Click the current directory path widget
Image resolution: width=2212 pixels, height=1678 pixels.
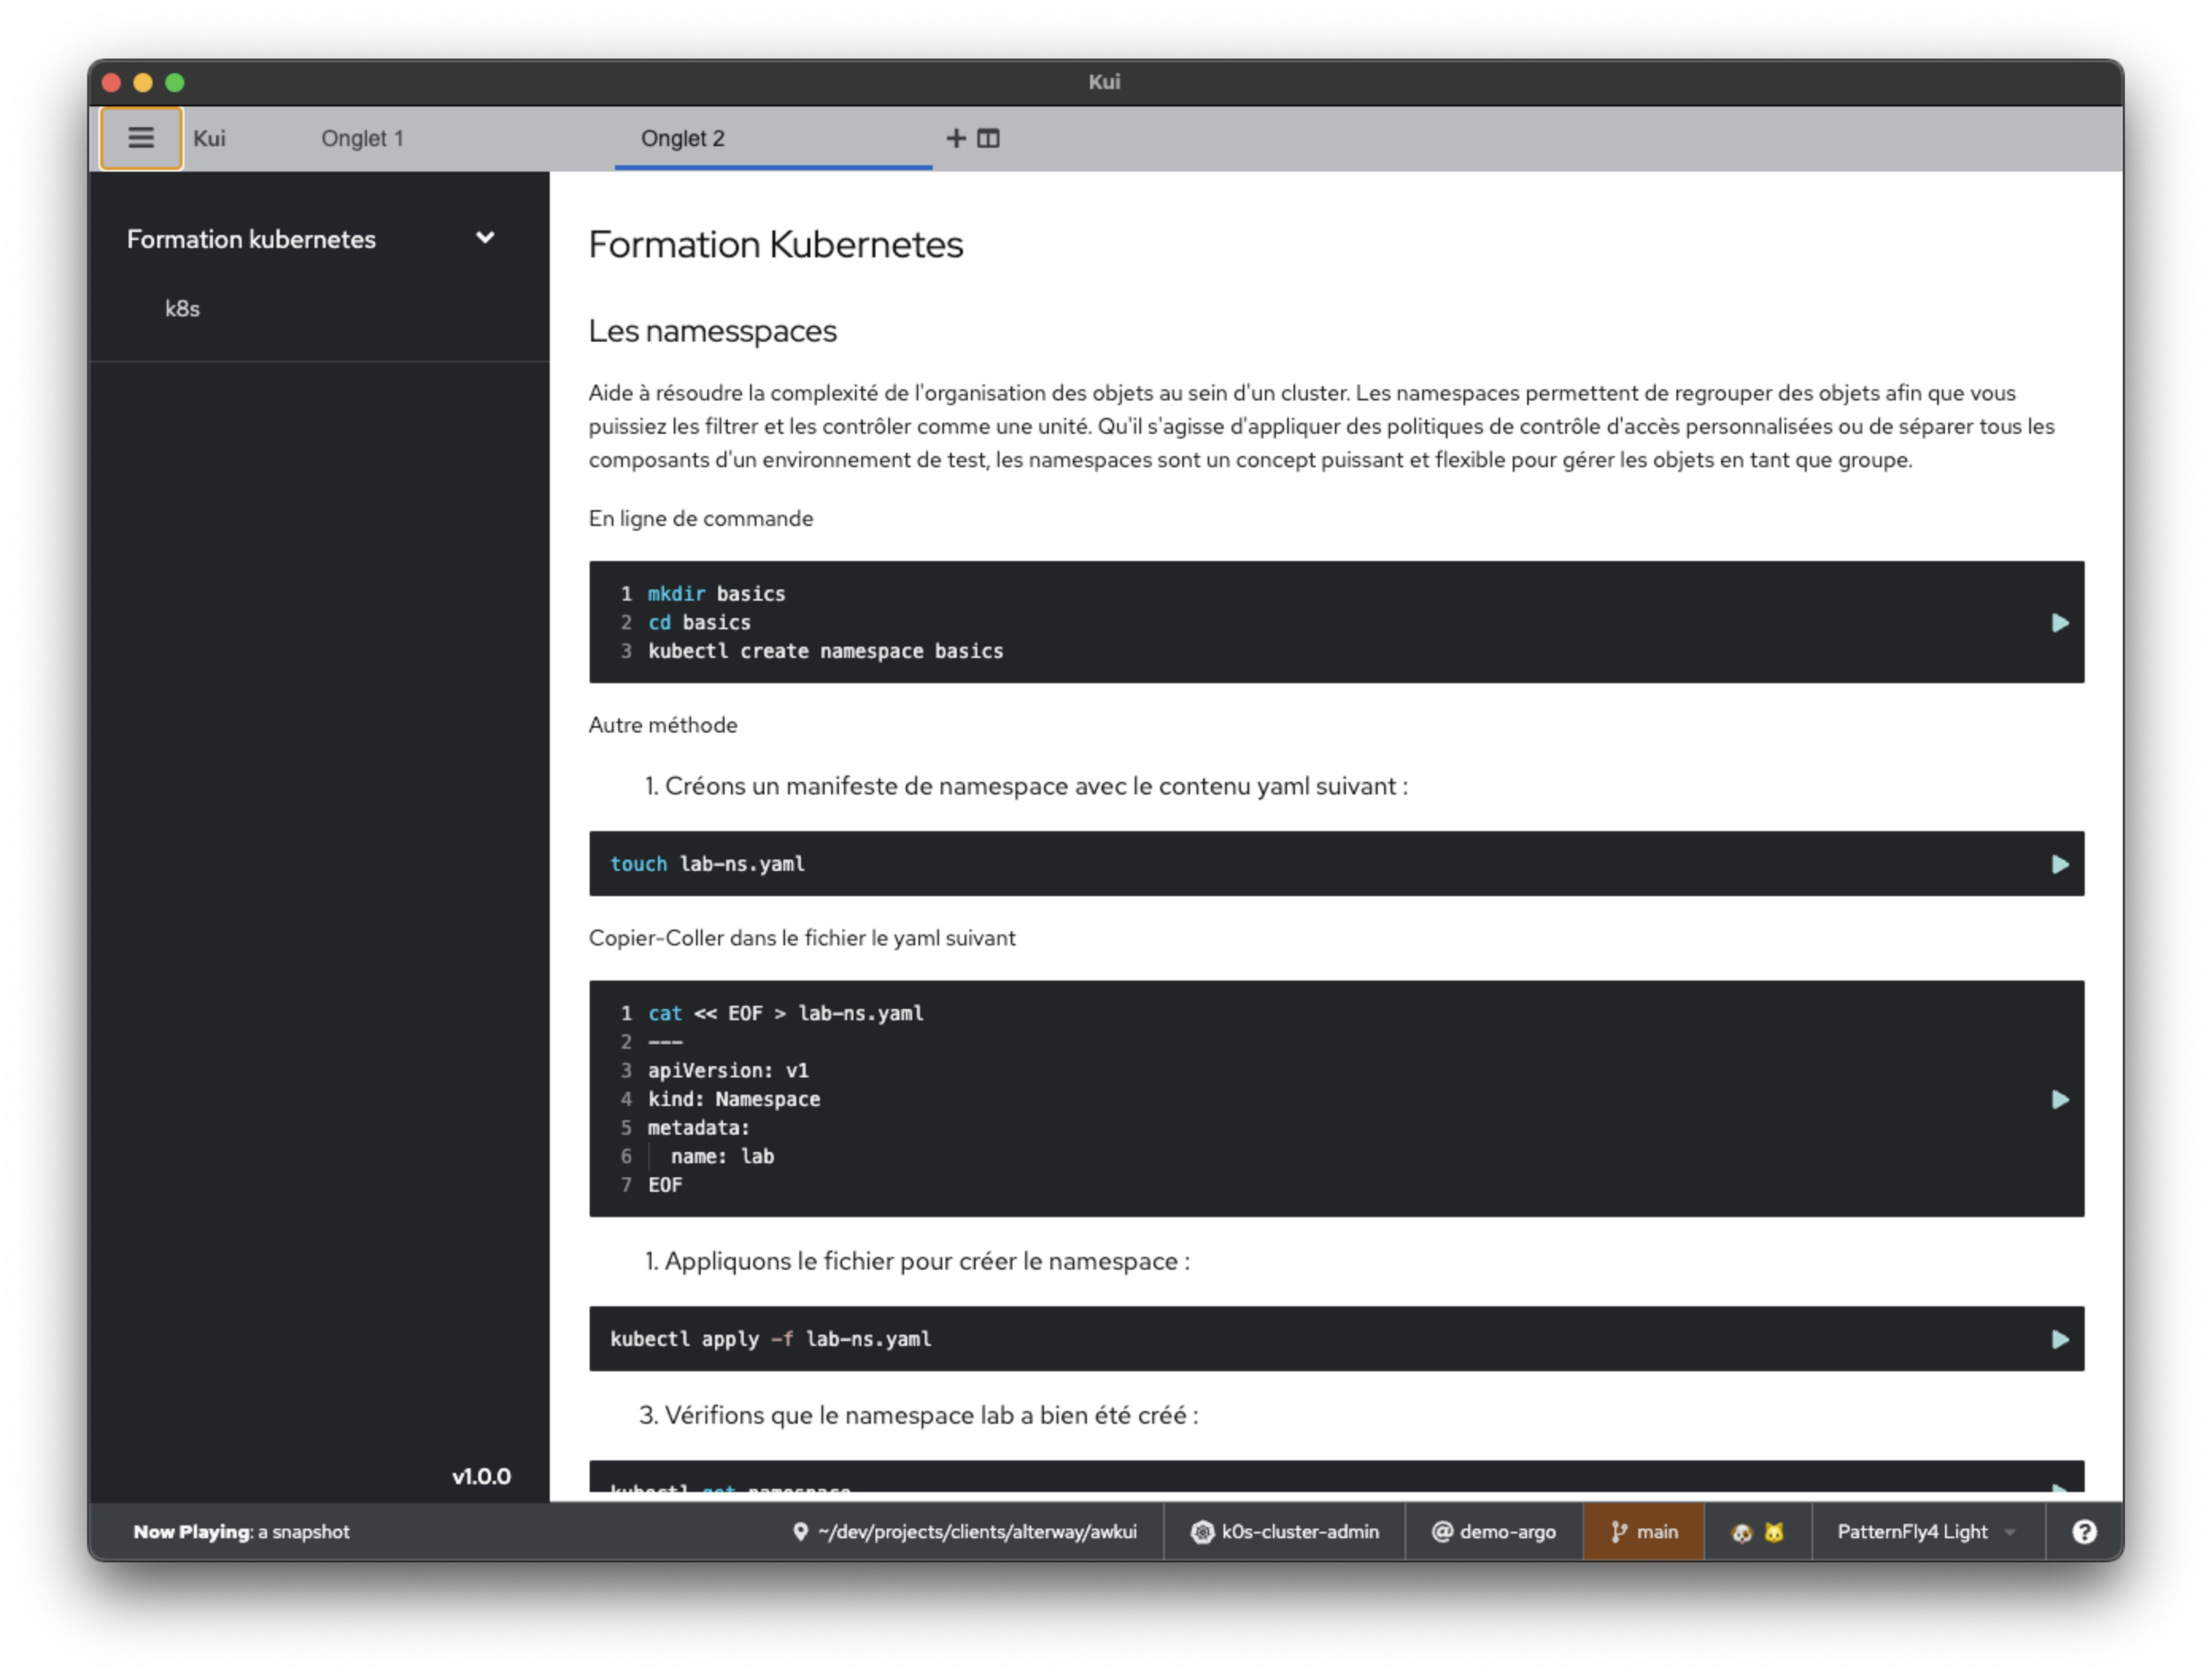coord(965,1532)
